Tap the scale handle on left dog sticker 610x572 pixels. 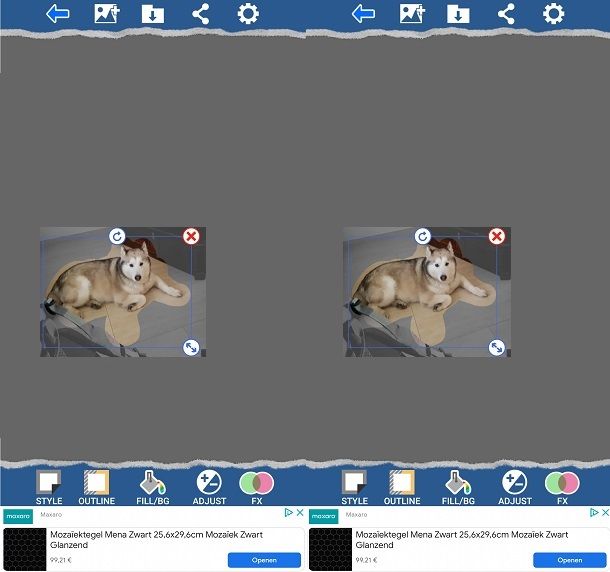(191, 347)
